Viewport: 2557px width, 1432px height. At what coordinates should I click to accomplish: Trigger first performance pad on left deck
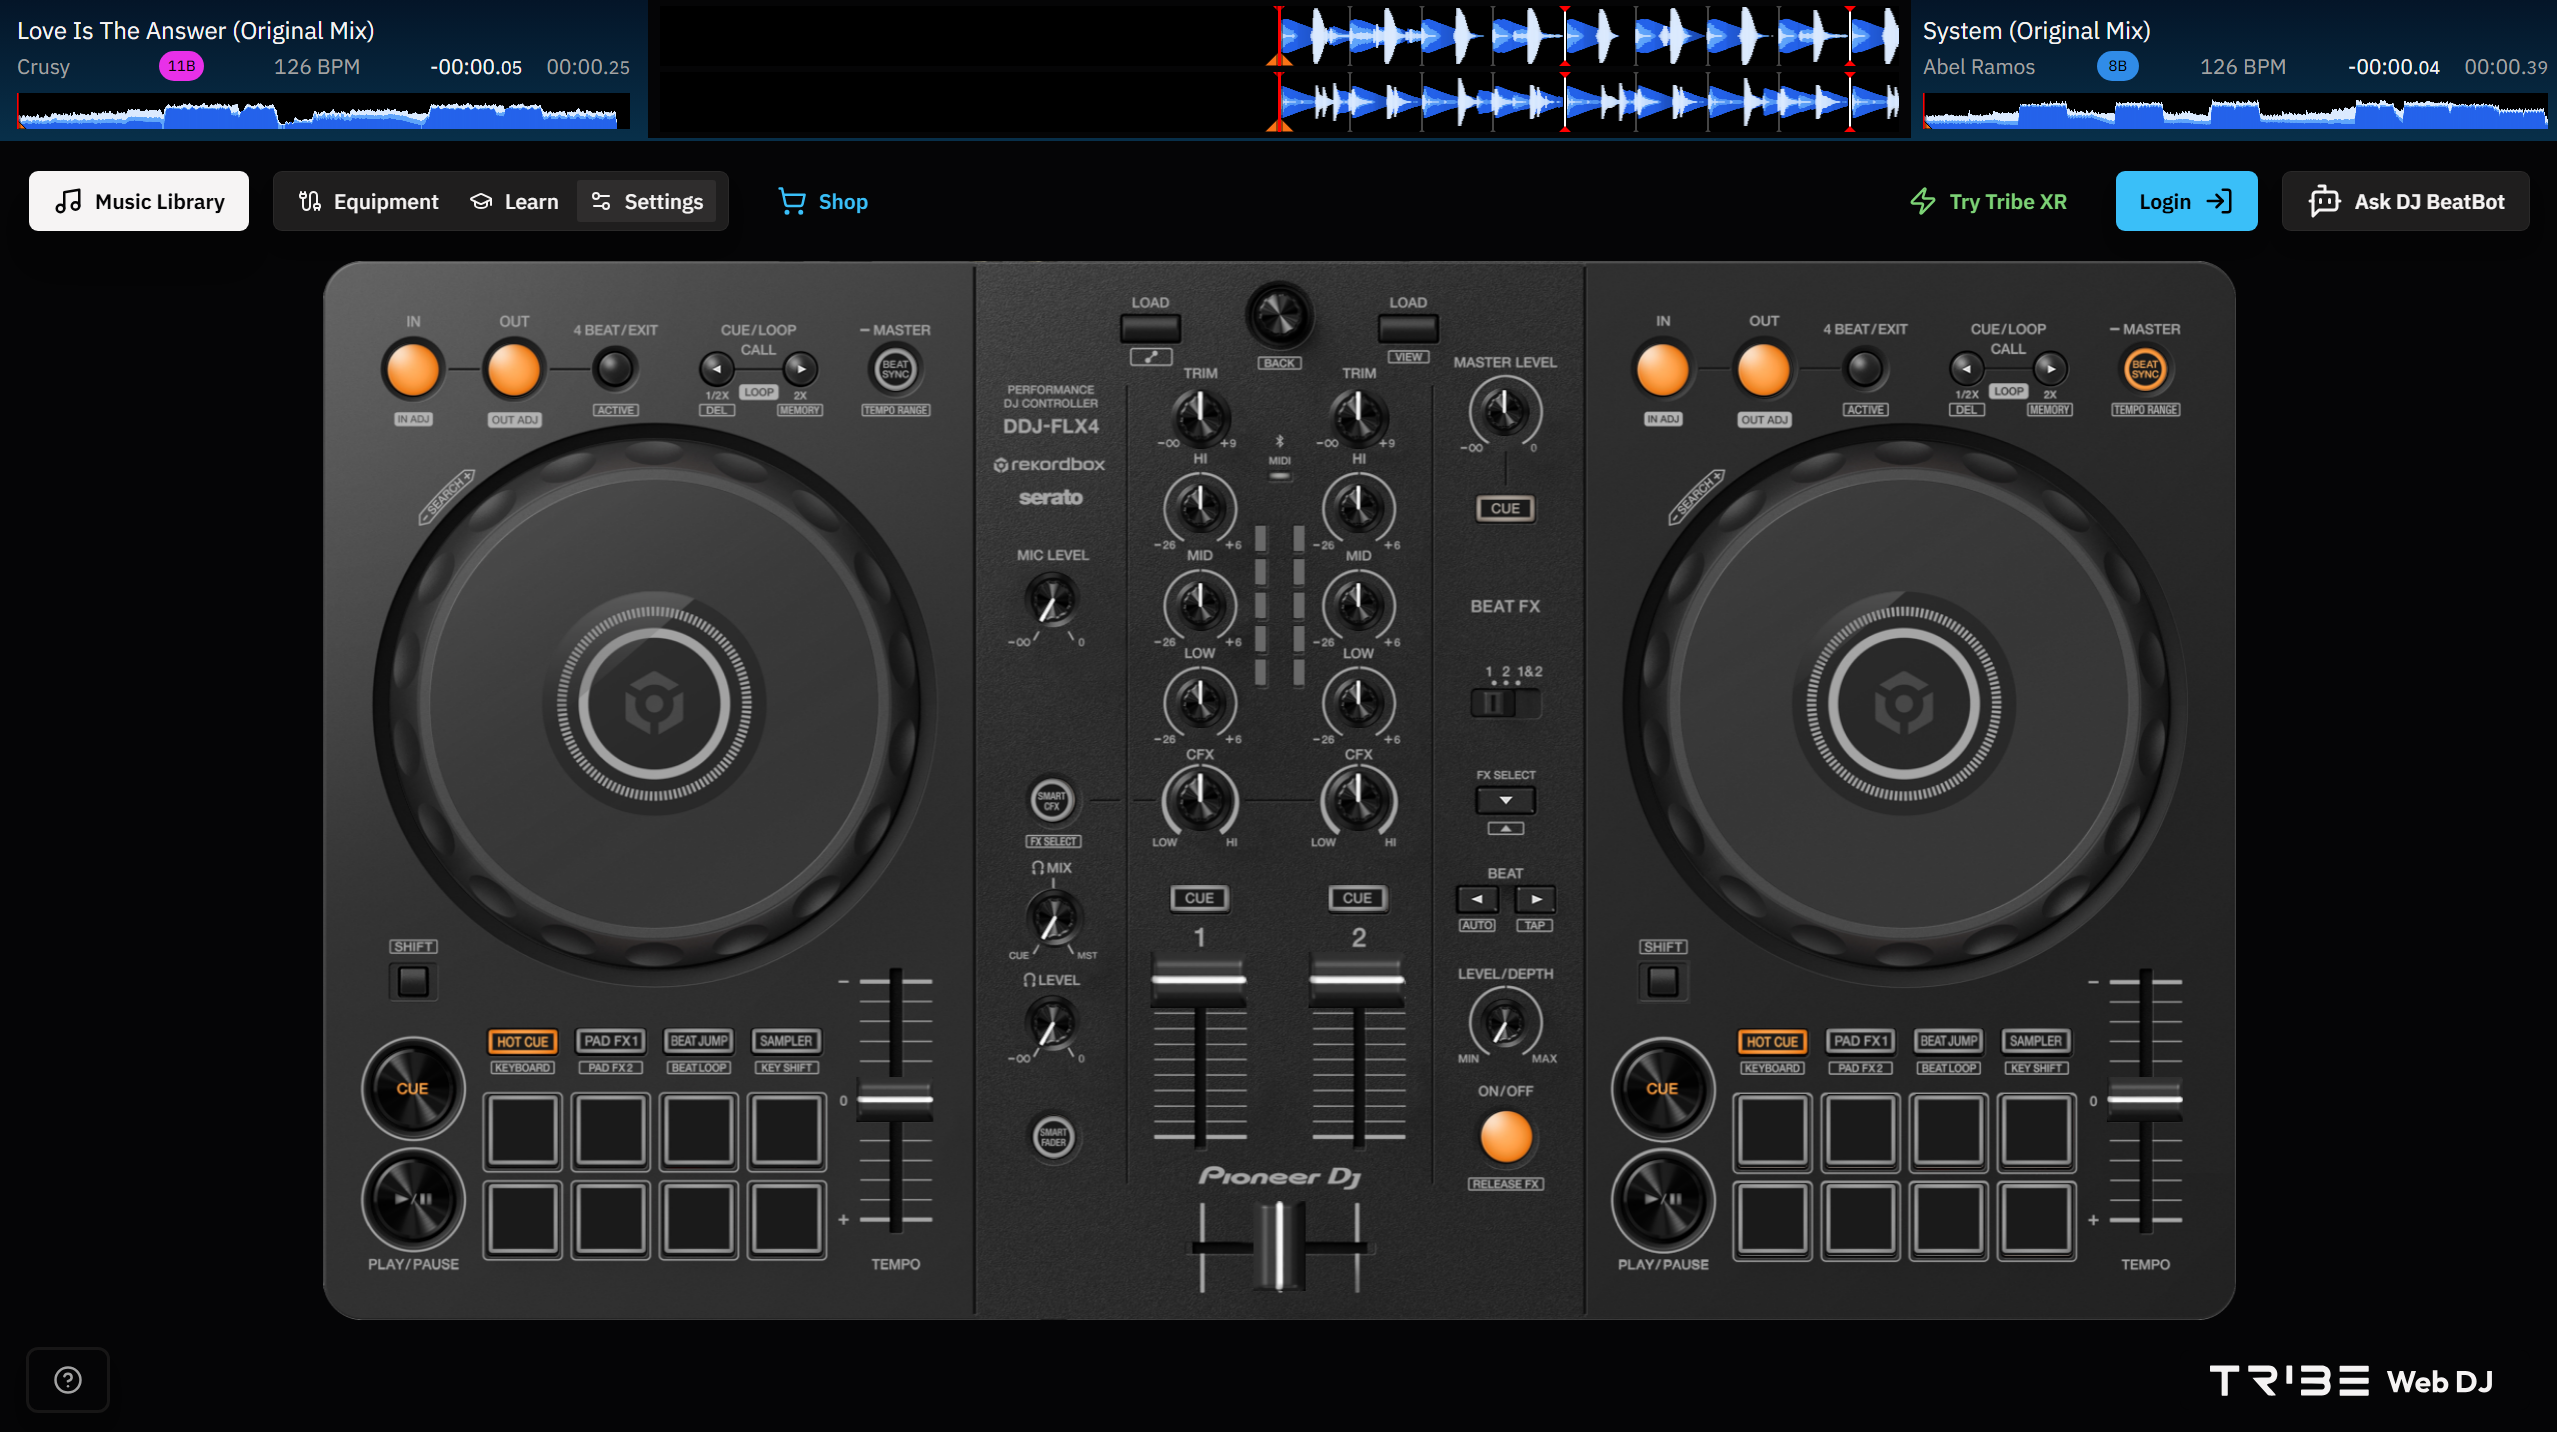click(x=522, y=1131)
